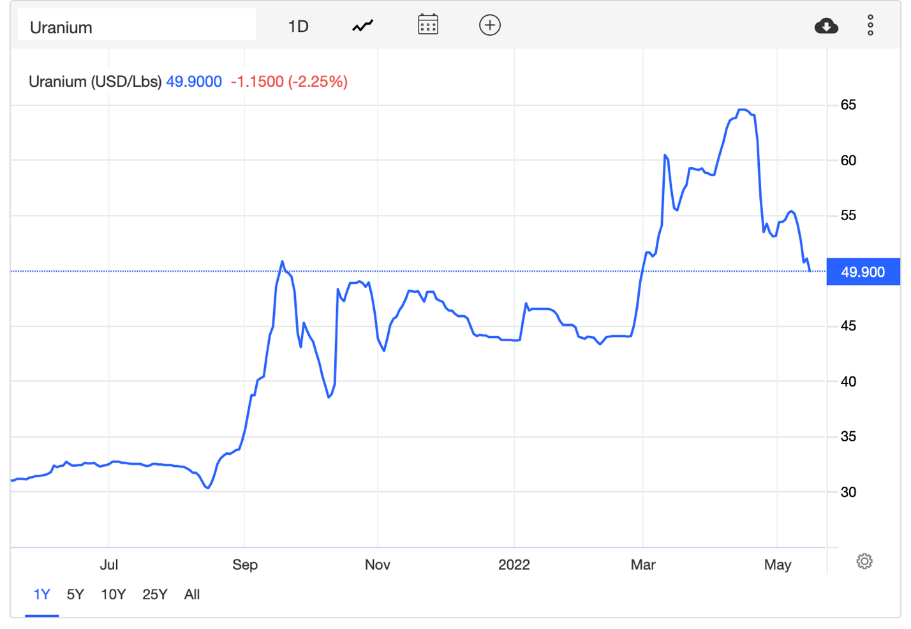
Task: Click the line chart type icon
Action: (362, 26)
